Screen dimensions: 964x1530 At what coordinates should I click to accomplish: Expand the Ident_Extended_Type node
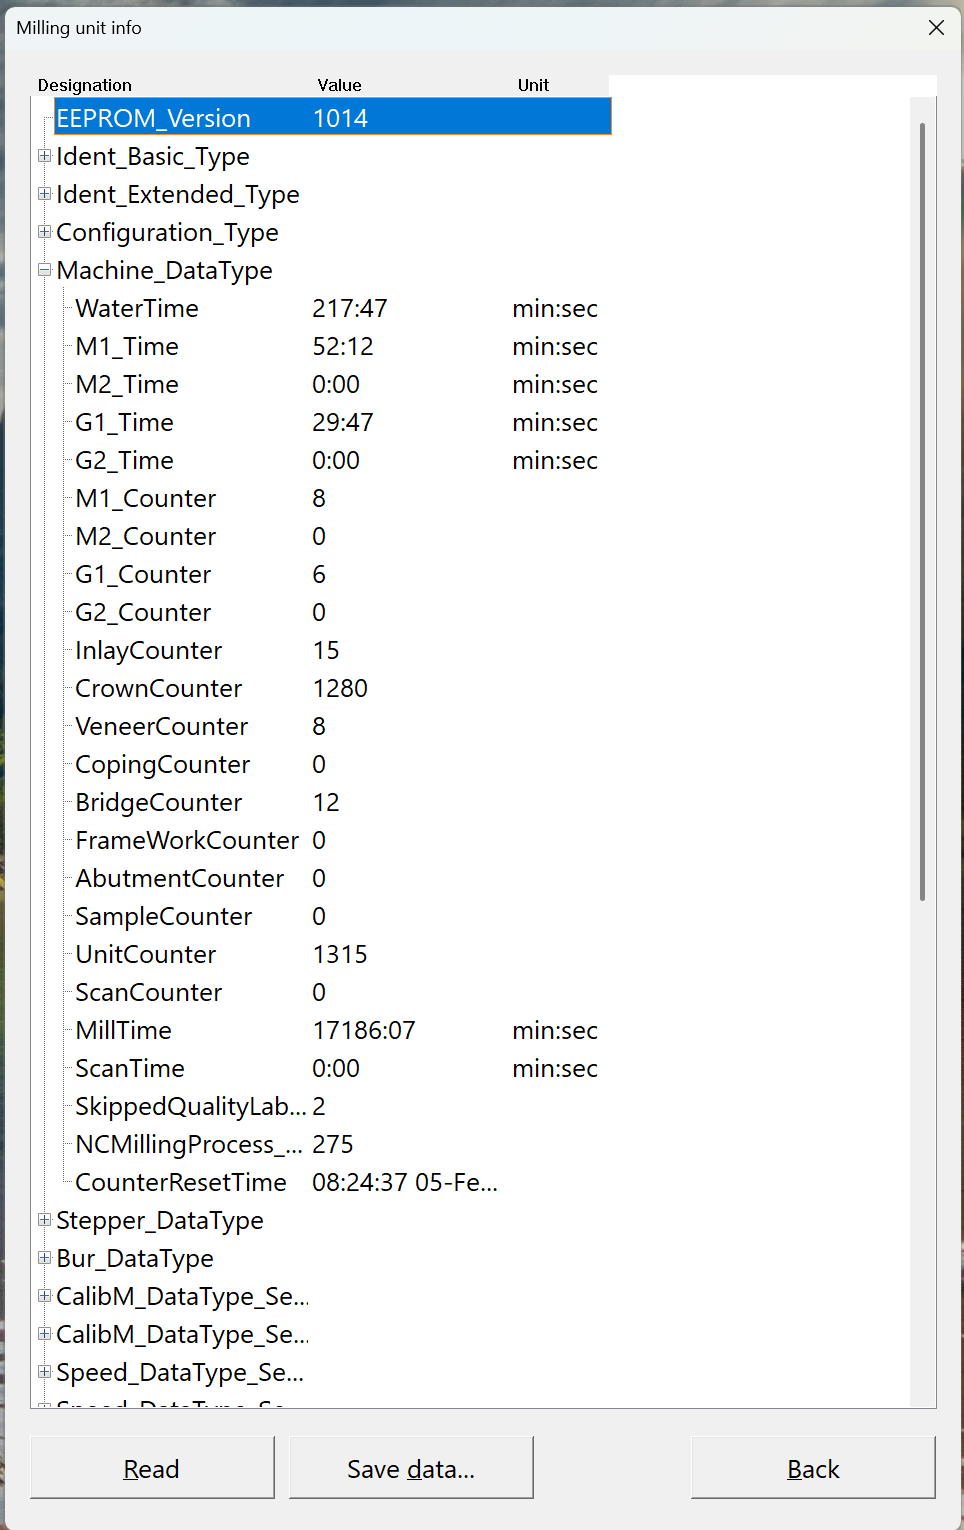coord(44,193)
